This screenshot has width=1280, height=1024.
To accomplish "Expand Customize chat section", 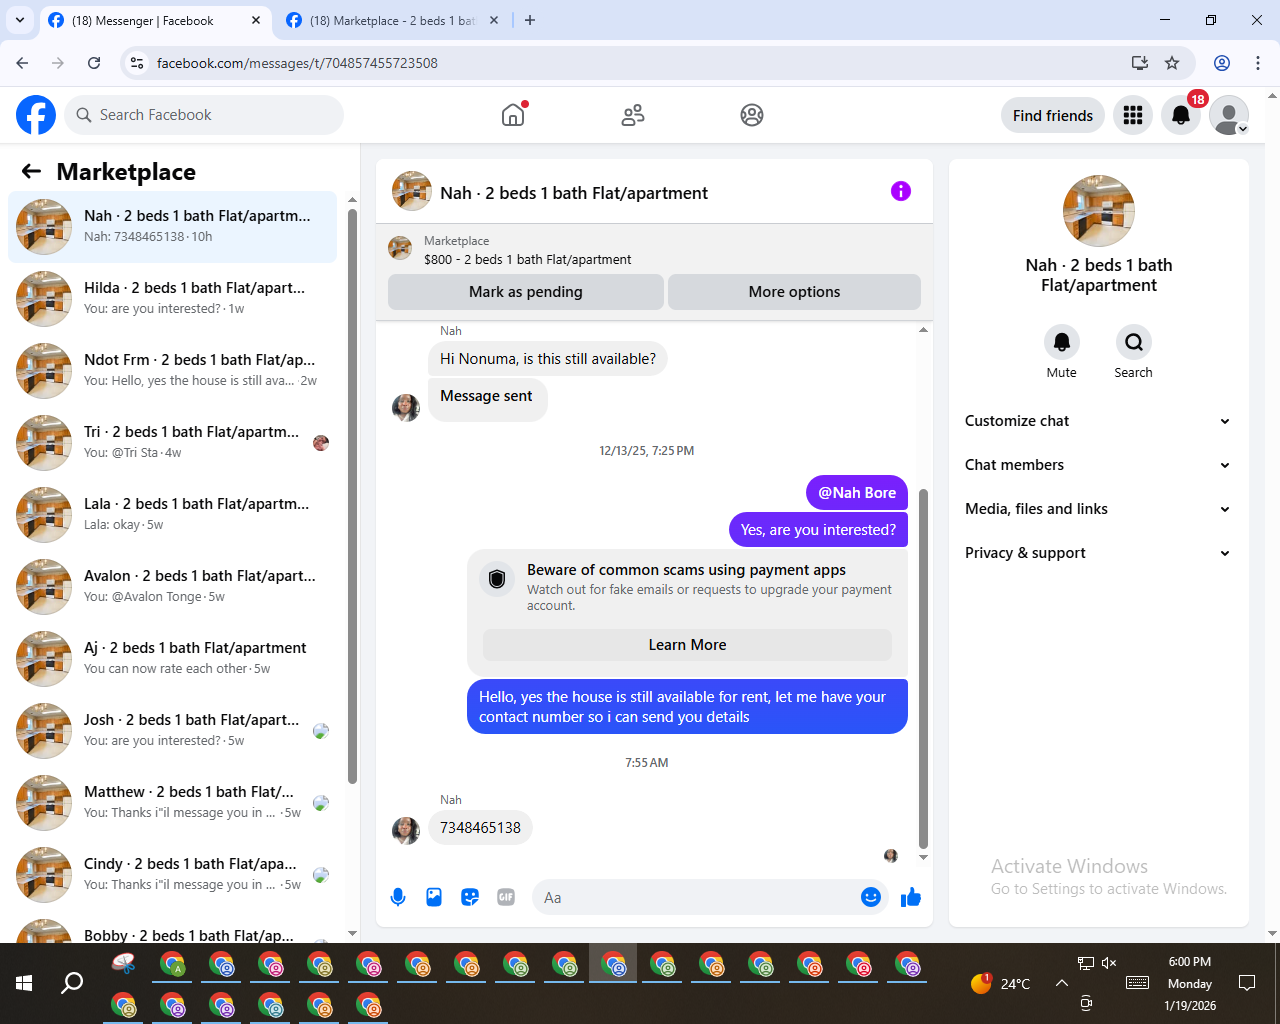I will click(x=1097, y=421).
